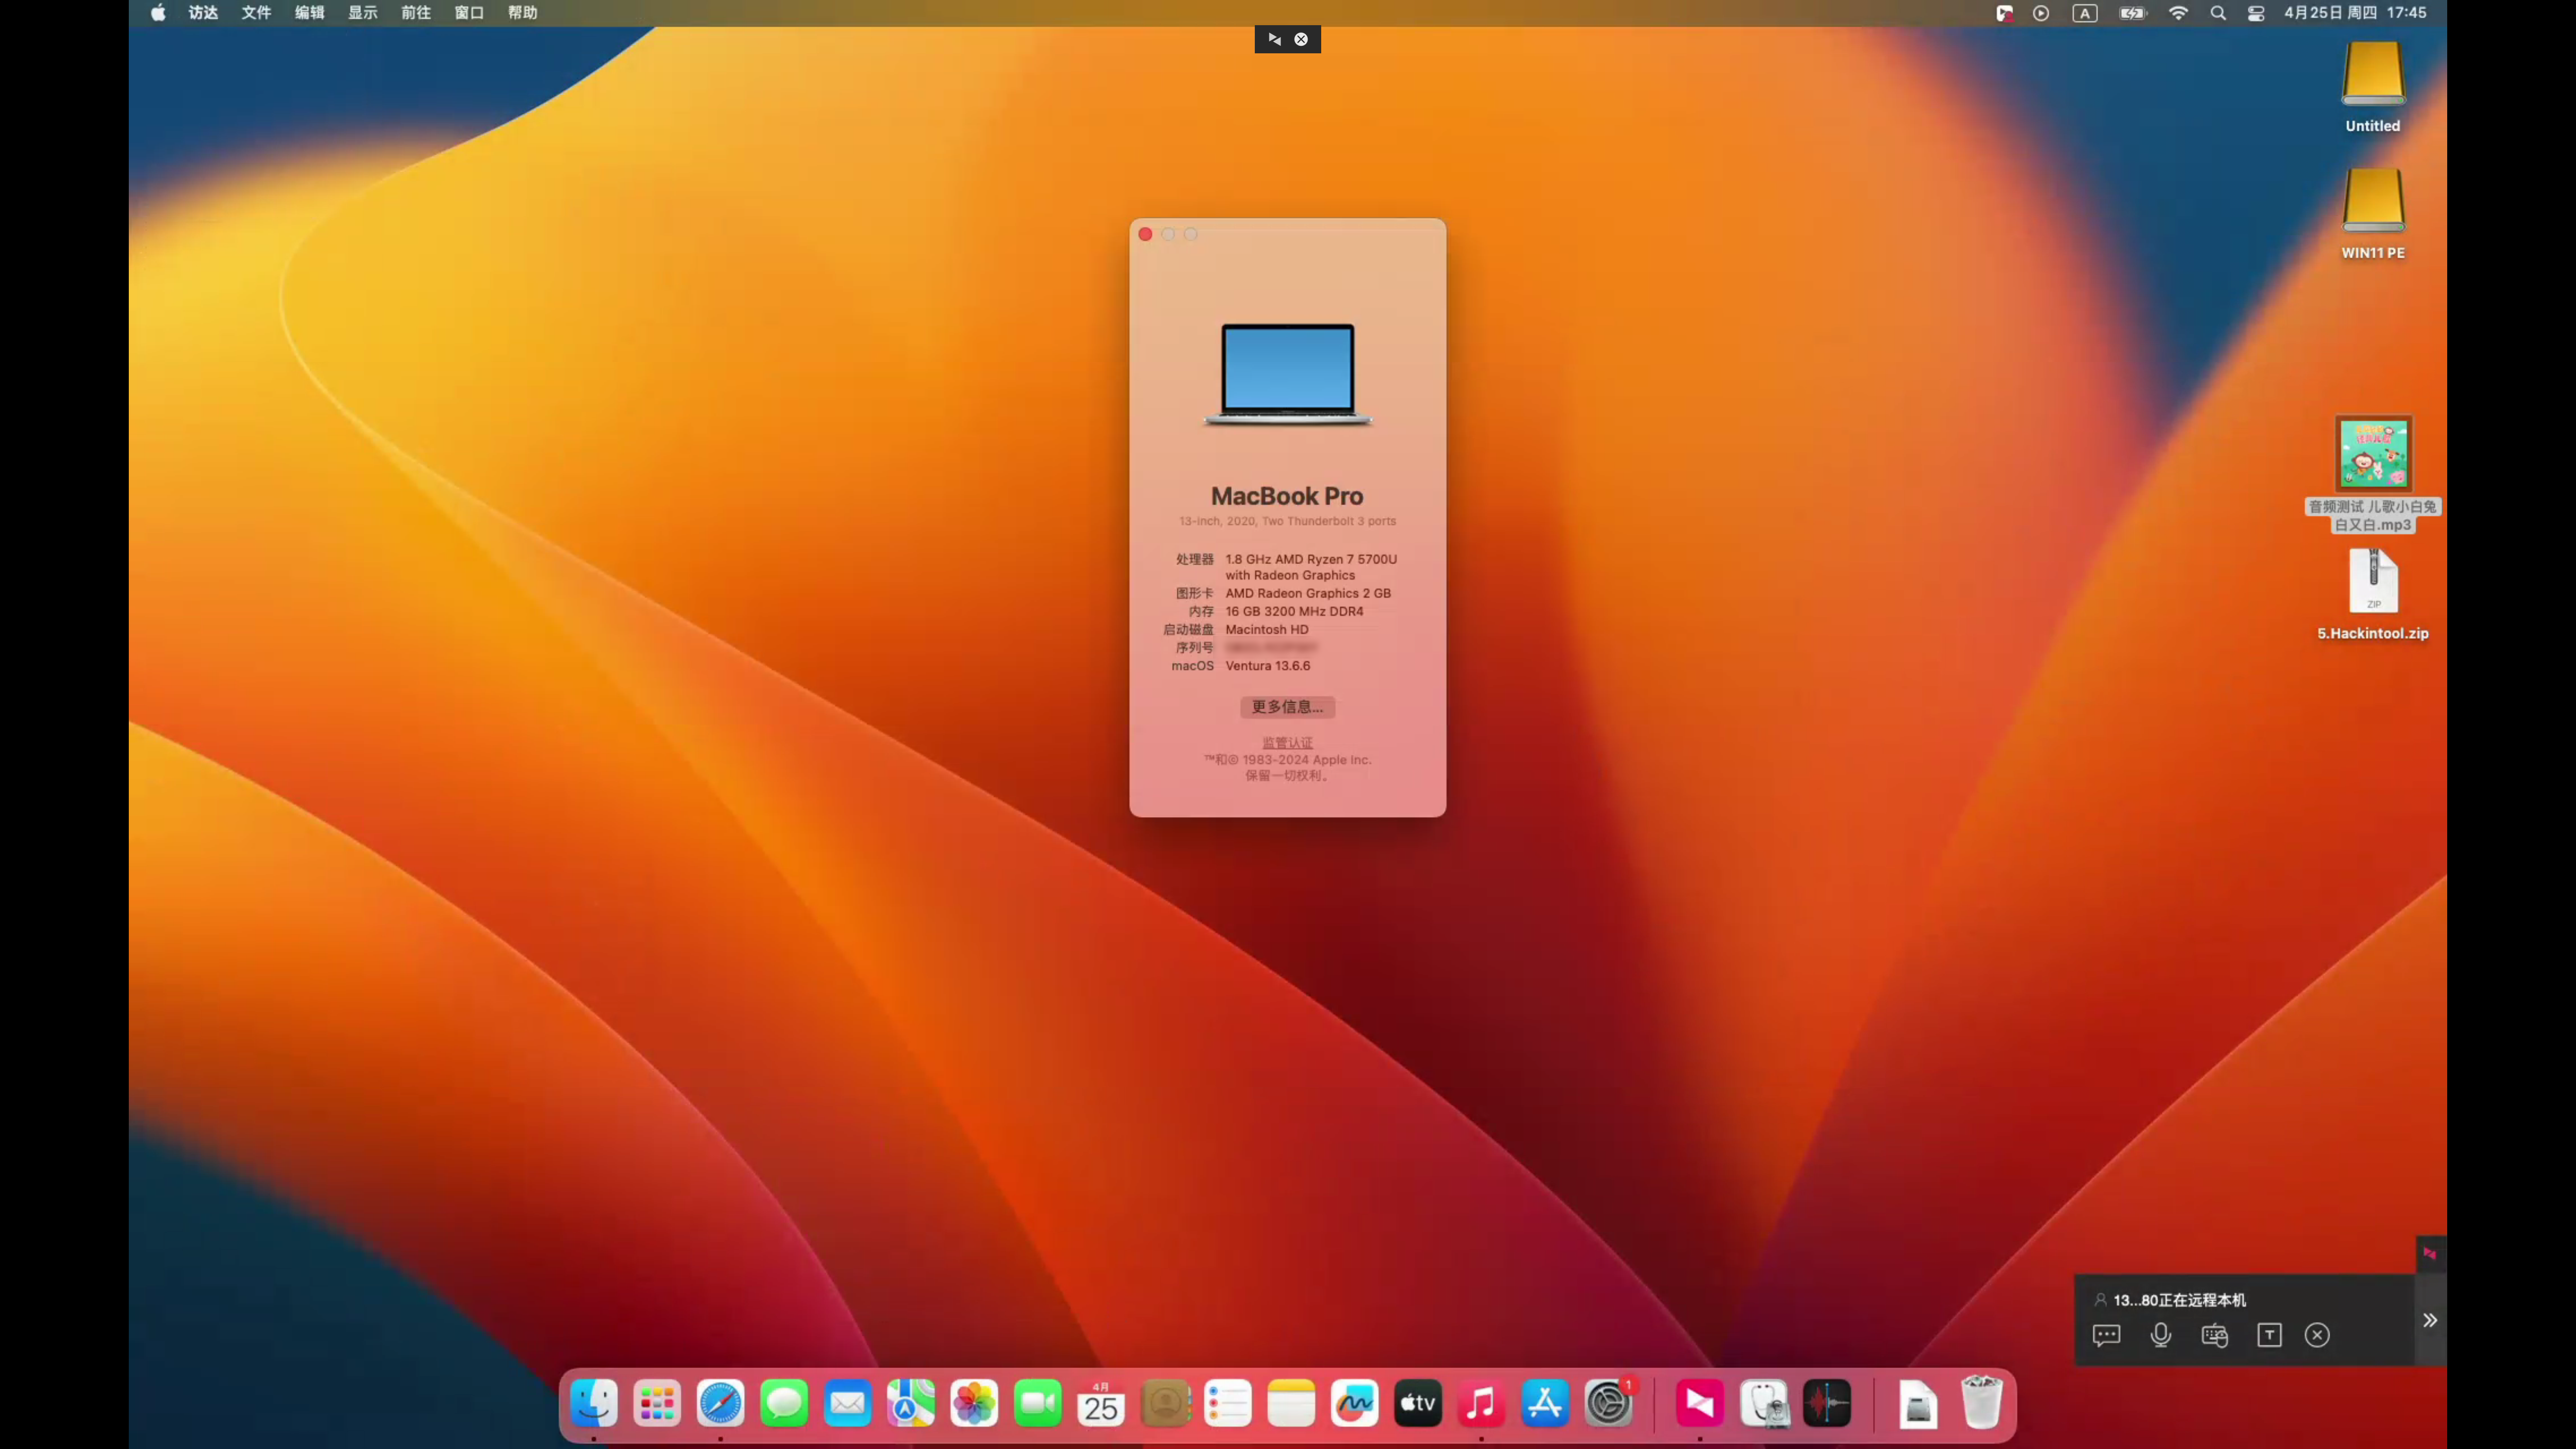Open the App Store in the Dock

[x=1545, y=1403]
